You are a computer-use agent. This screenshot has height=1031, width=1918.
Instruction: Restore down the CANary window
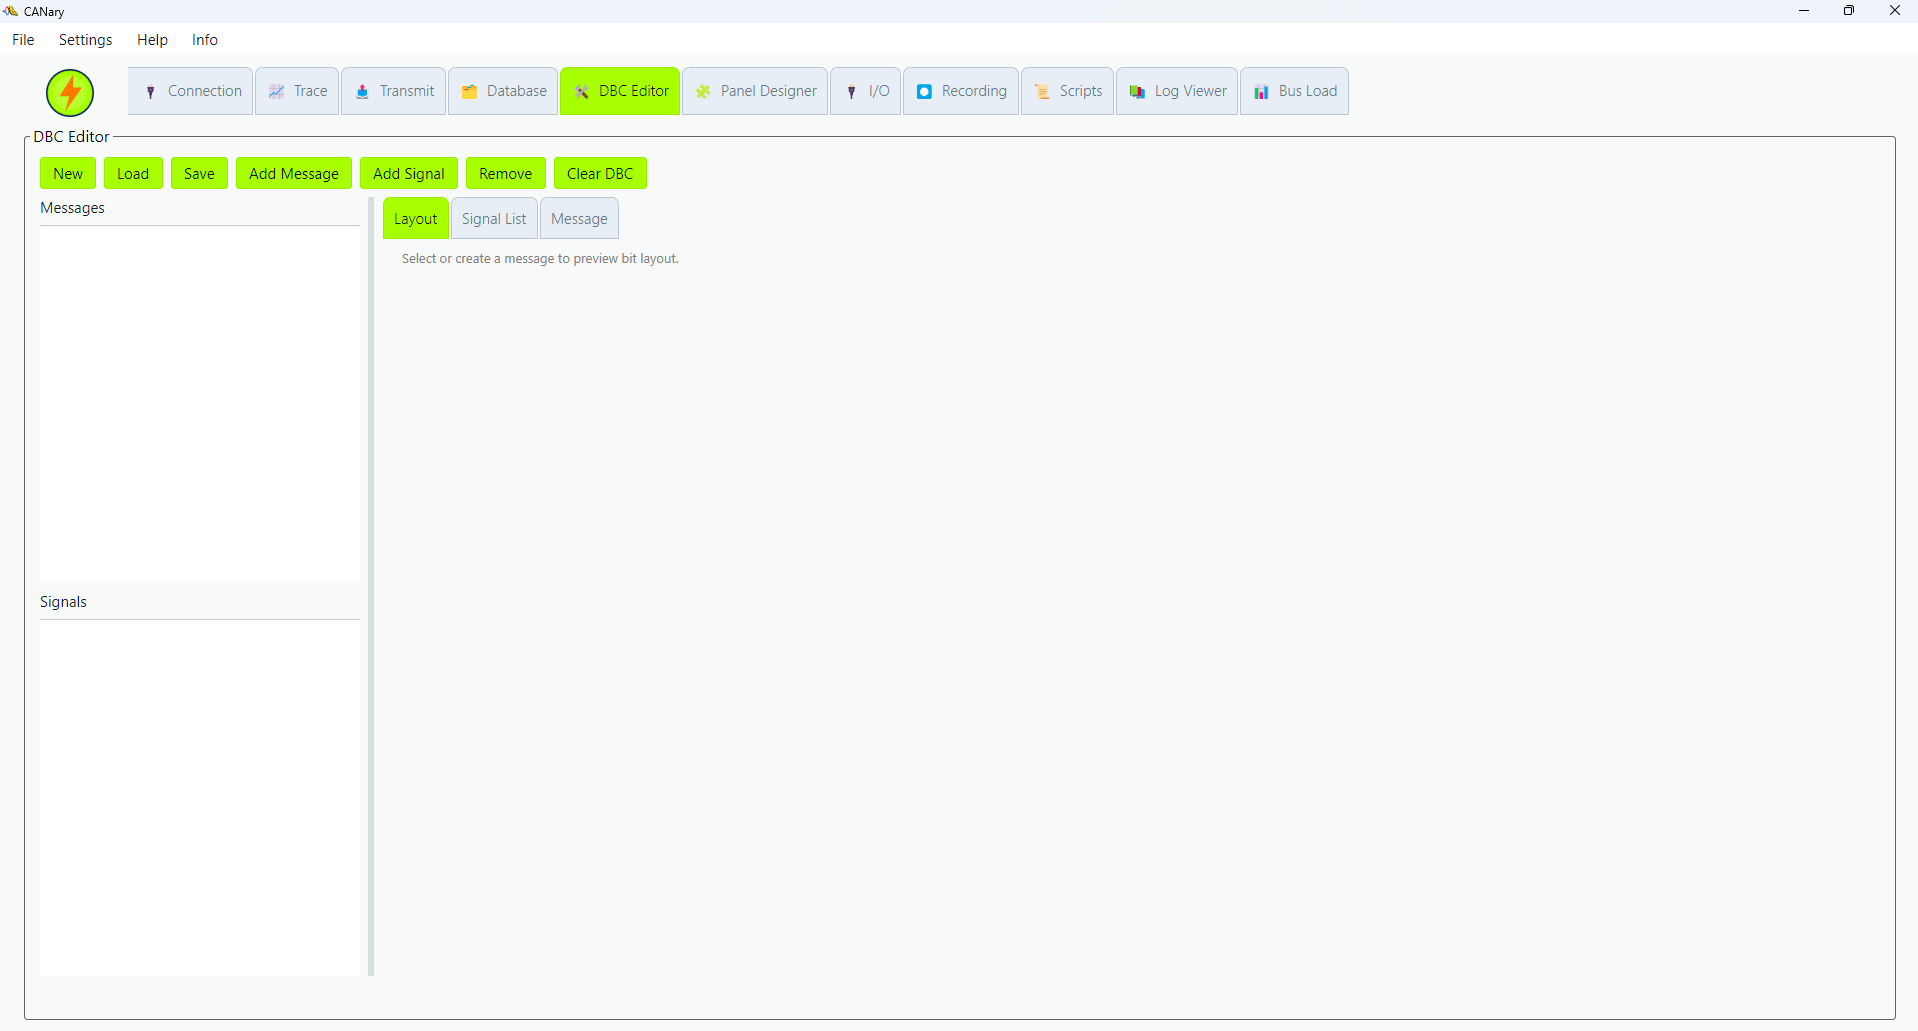click(1849, 11)
